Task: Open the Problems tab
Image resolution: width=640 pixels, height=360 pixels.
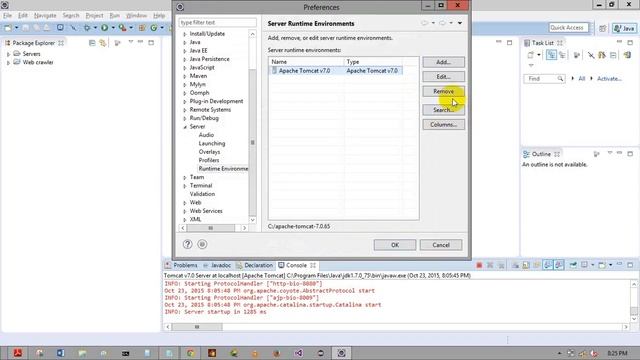Action: pyautogui.click(x=181, y=265)
